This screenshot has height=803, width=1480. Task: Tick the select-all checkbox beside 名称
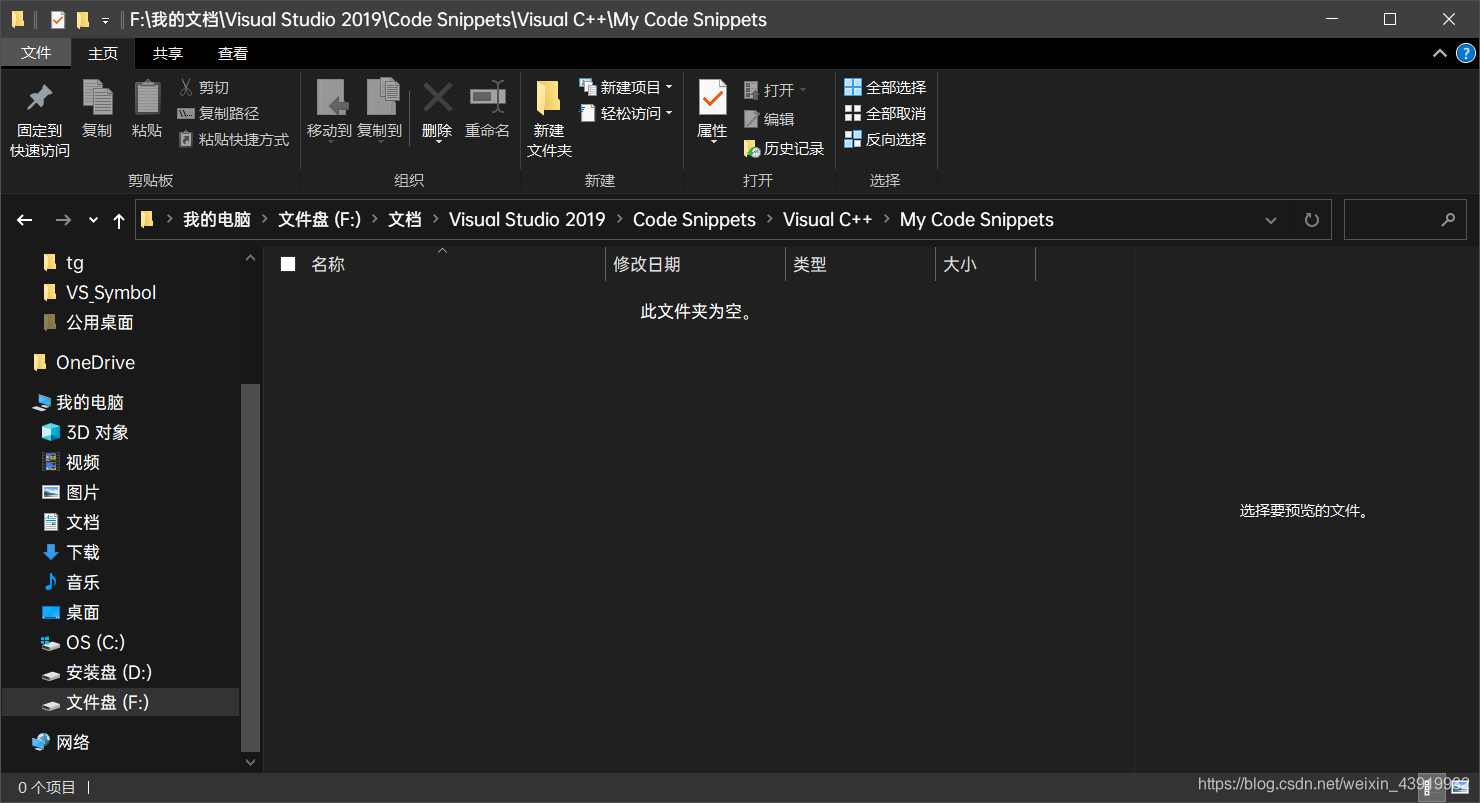point(288,264)
